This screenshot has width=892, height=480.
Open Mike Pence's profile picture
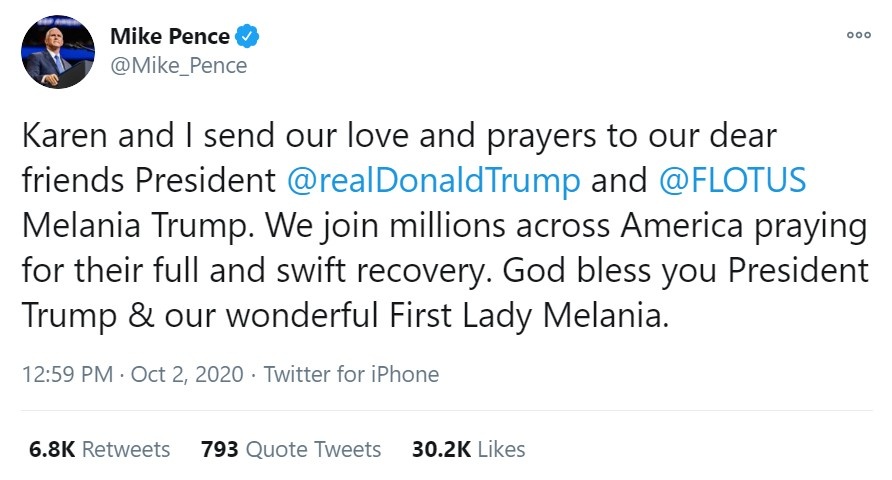57,52
